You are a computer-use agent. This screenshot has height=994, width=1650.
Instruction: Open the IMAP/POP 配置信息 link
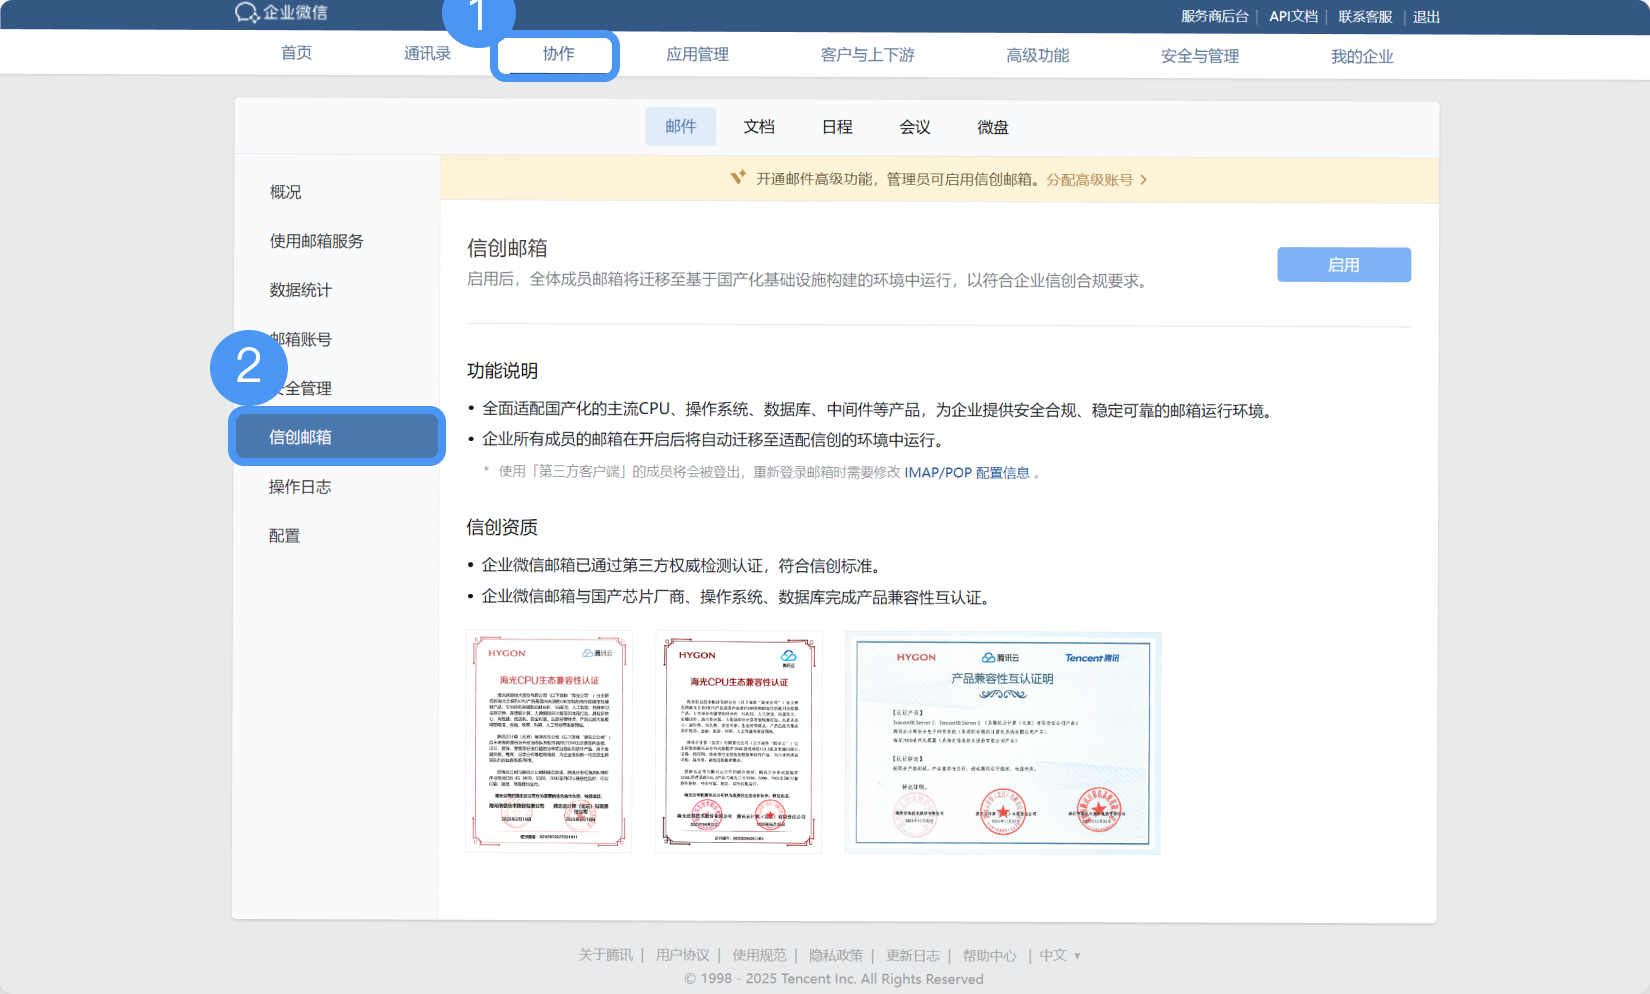(967, 473)
